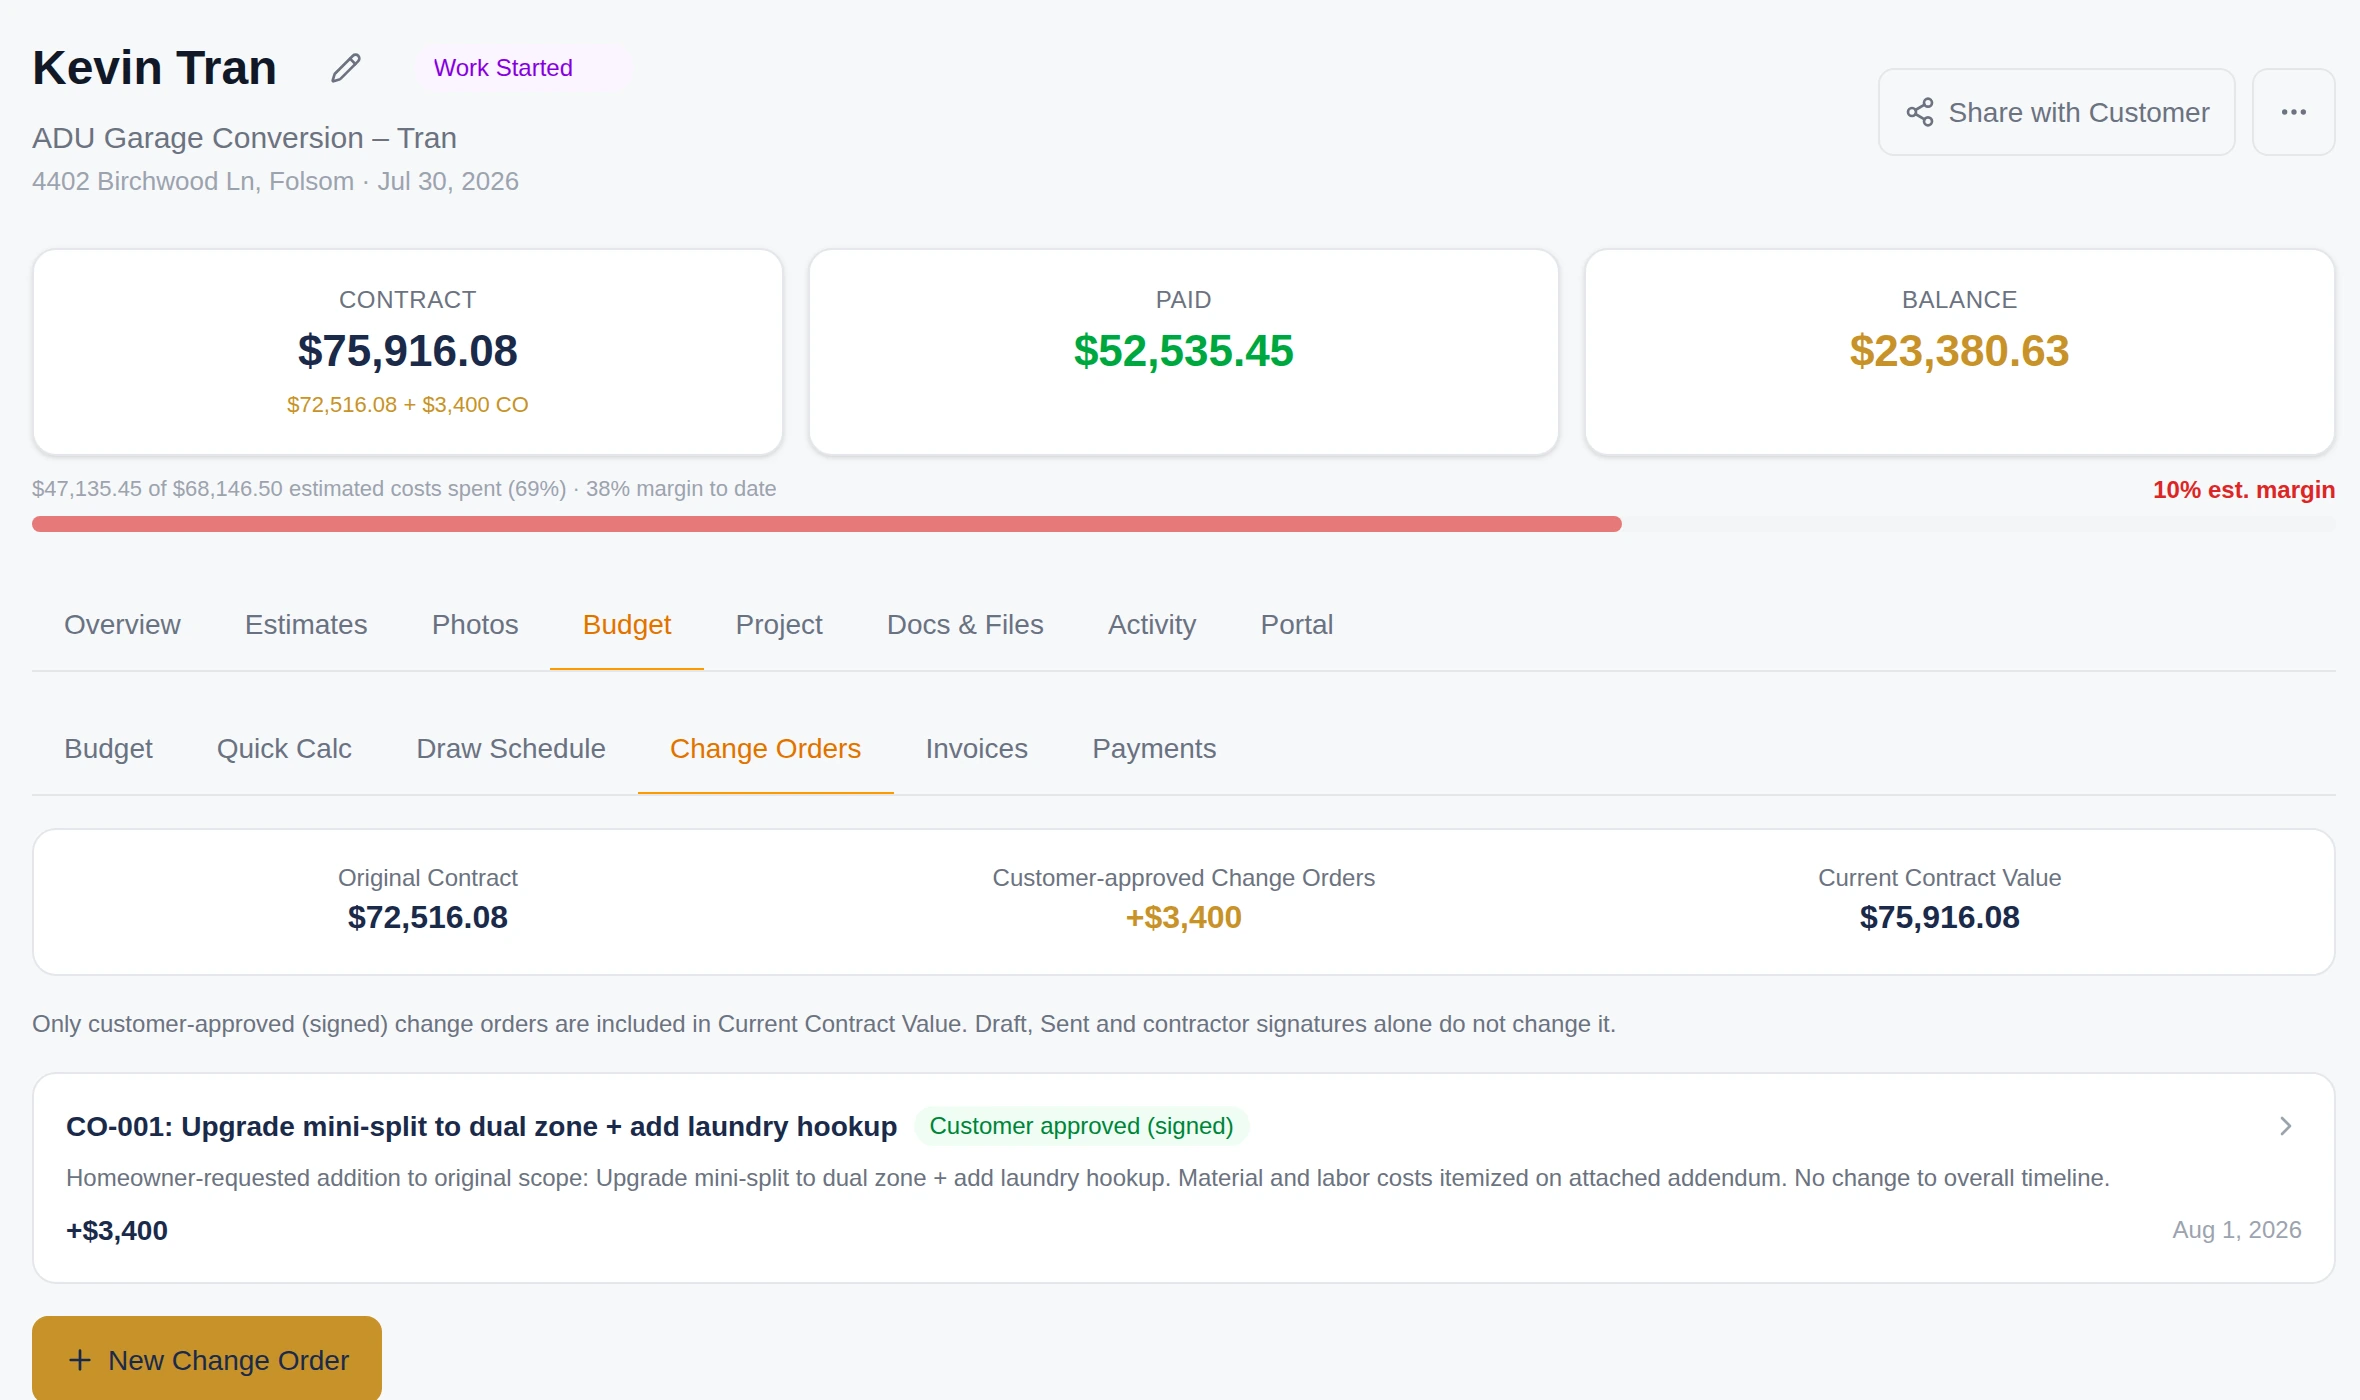The height and width of the screenshot is (1400, 2360).
Task: Click the $72,516.08 + $3,400 CO breakdown text
Action: coord(408,405)
